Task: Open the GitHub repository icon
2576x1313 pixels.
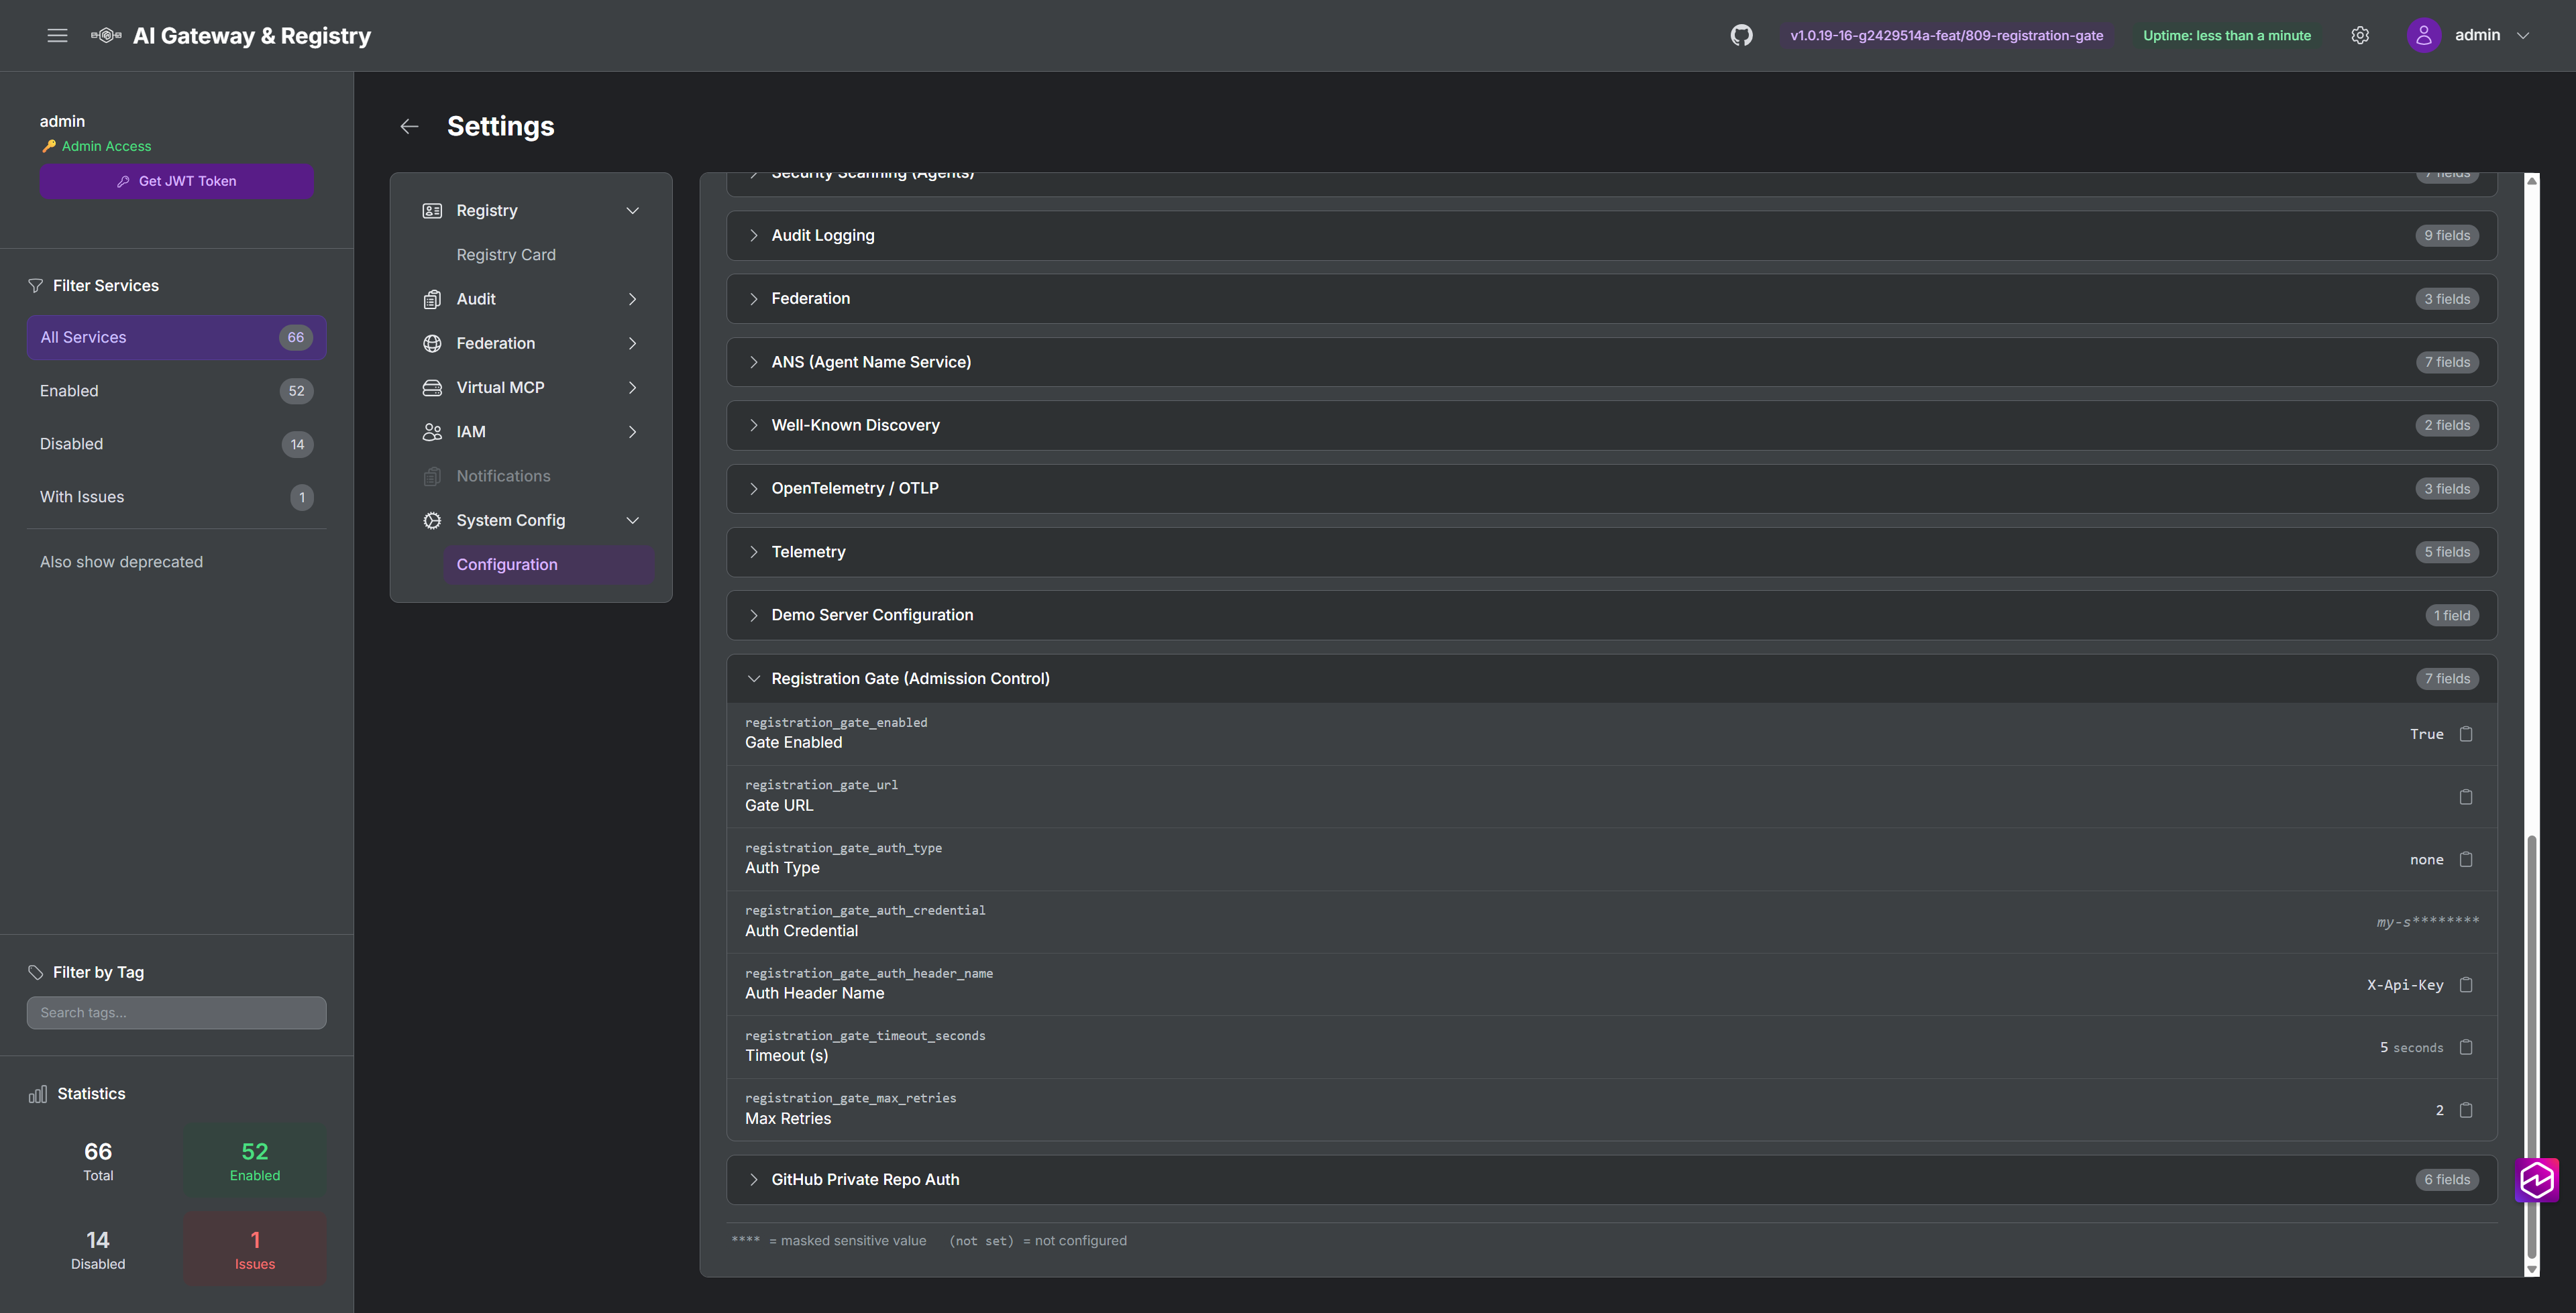Action: [x=1741, y=35]
